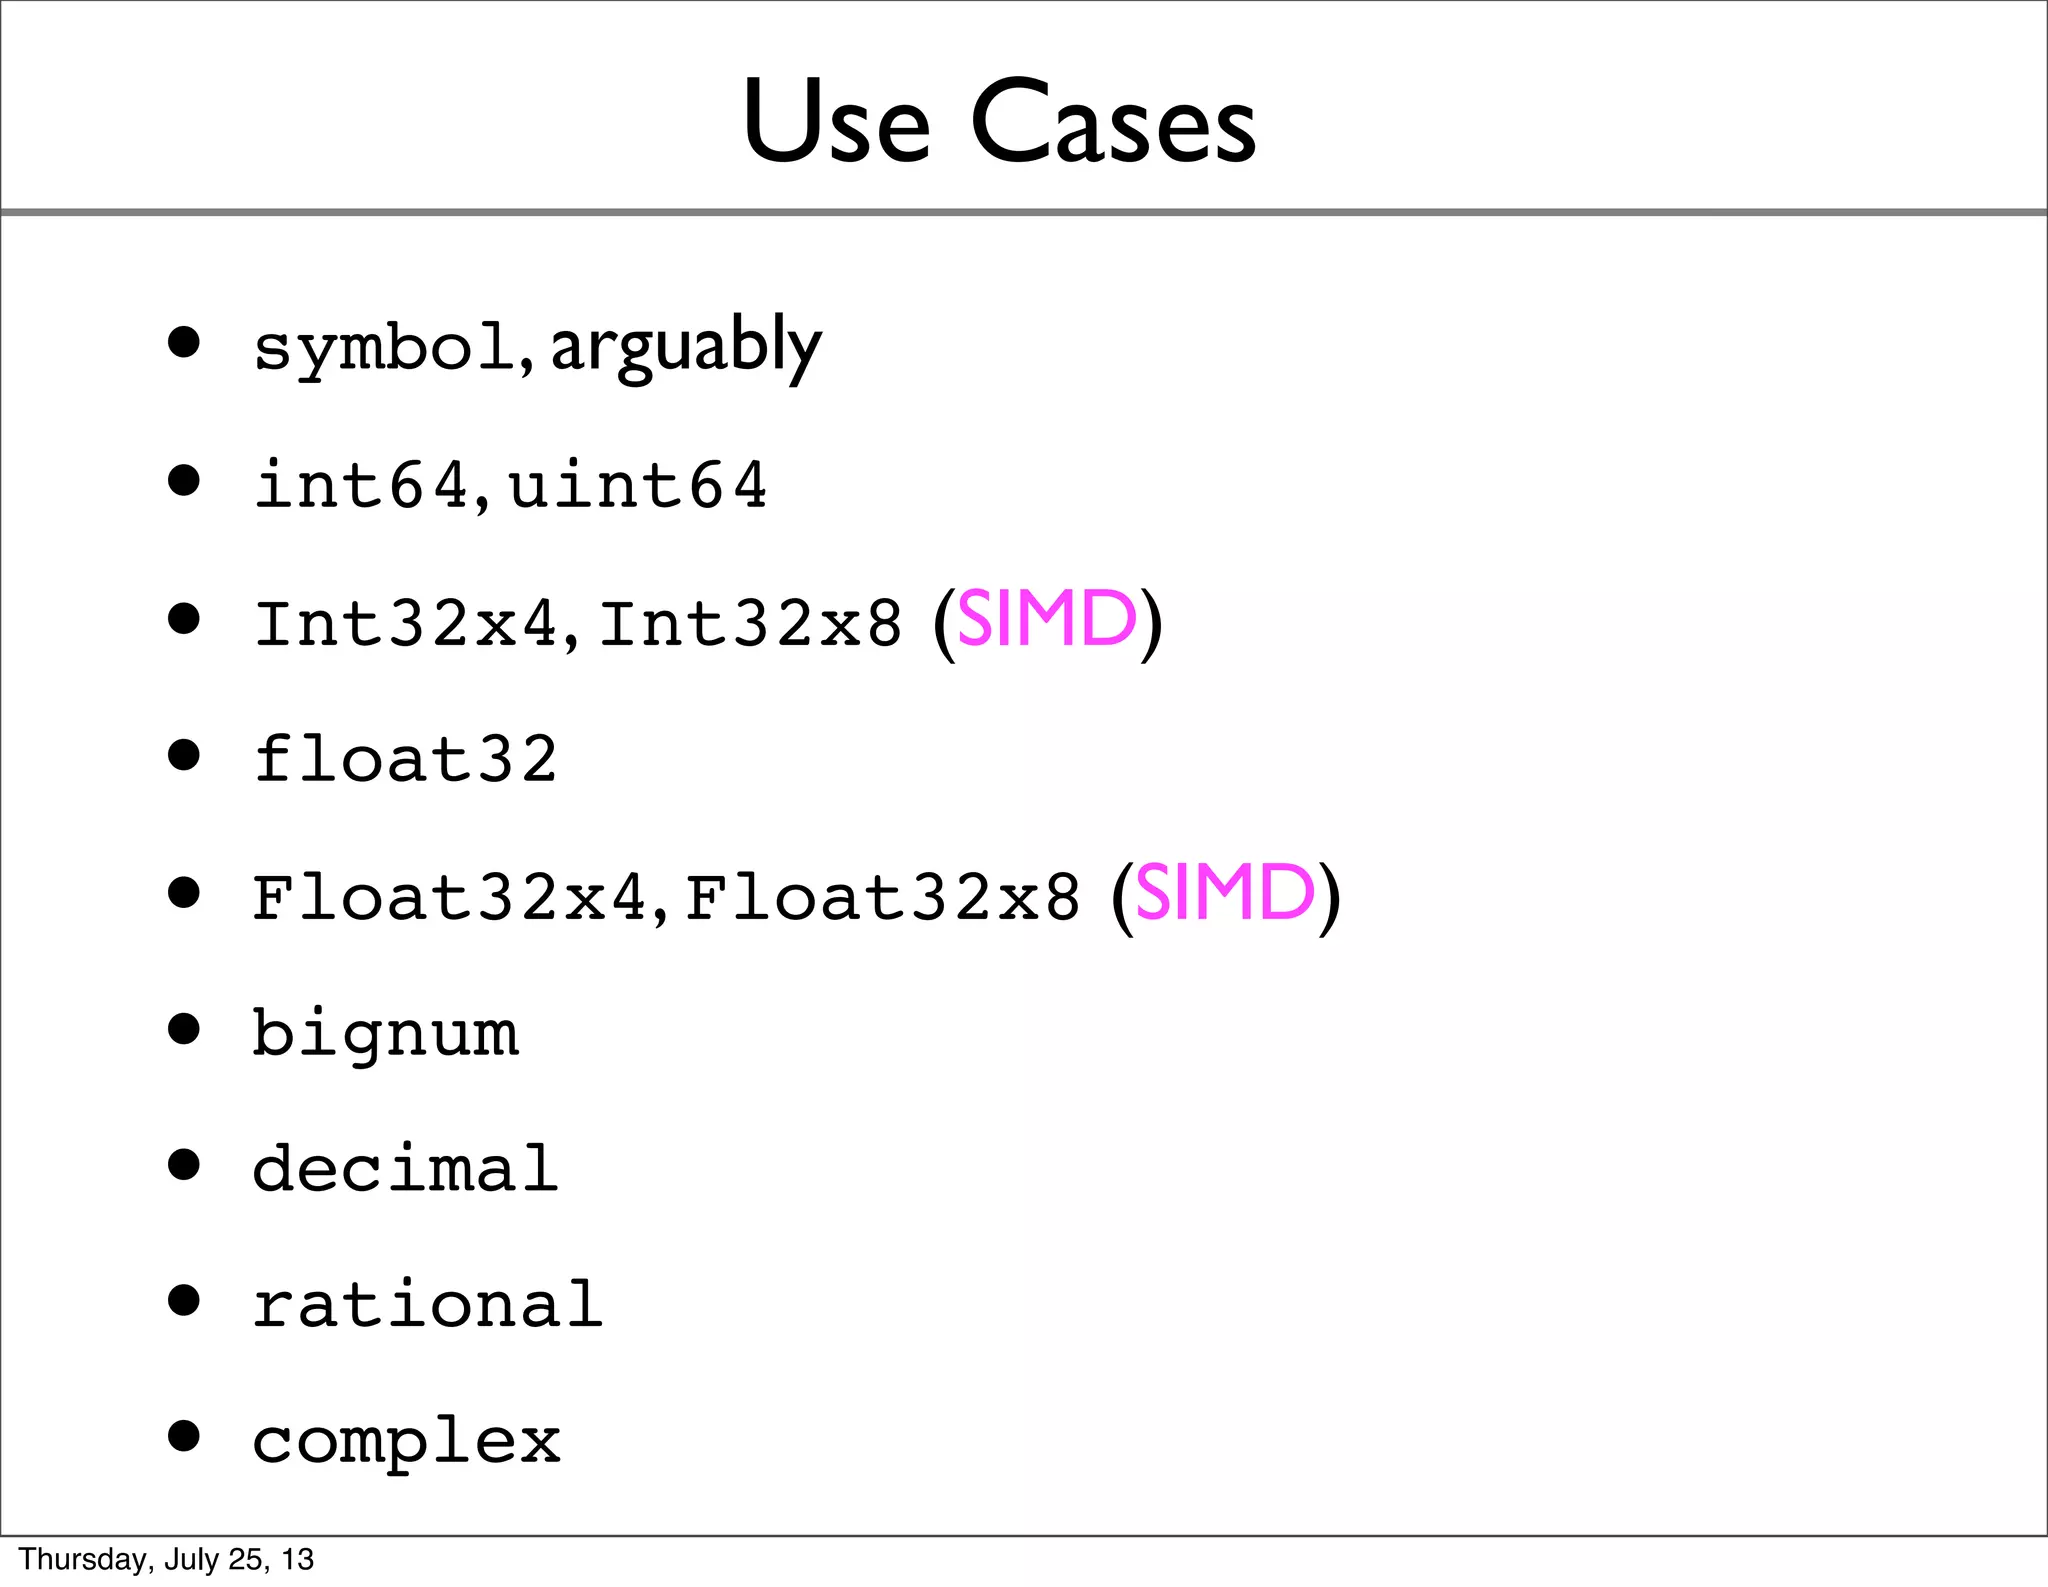Click the word arguably
Screen dimensions: 2048x1587
(x=686, y=346)
